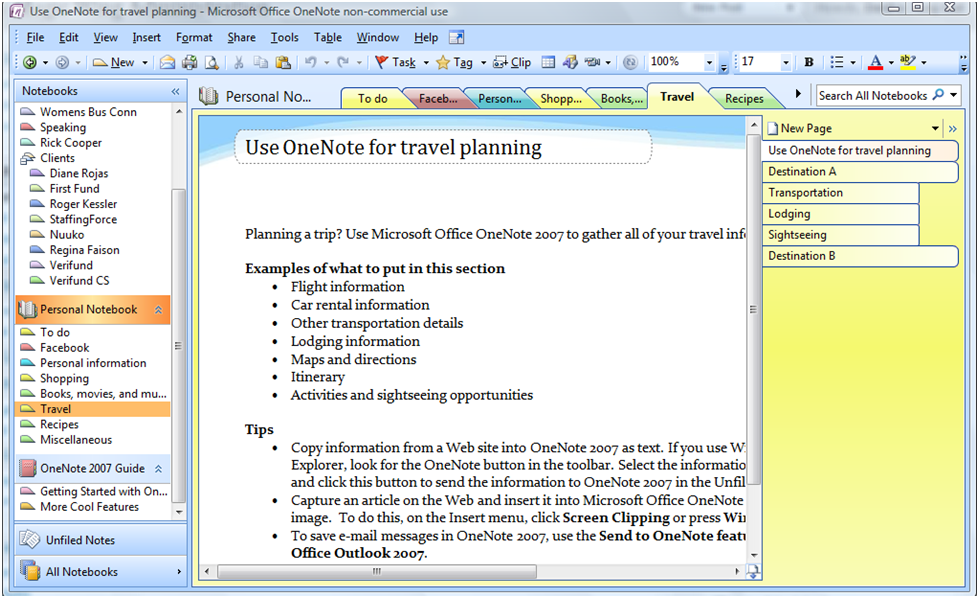Viewport: 979px width, 598px height.
Task: Click the Forward navigation arrow icon
Action: (62, 62)
